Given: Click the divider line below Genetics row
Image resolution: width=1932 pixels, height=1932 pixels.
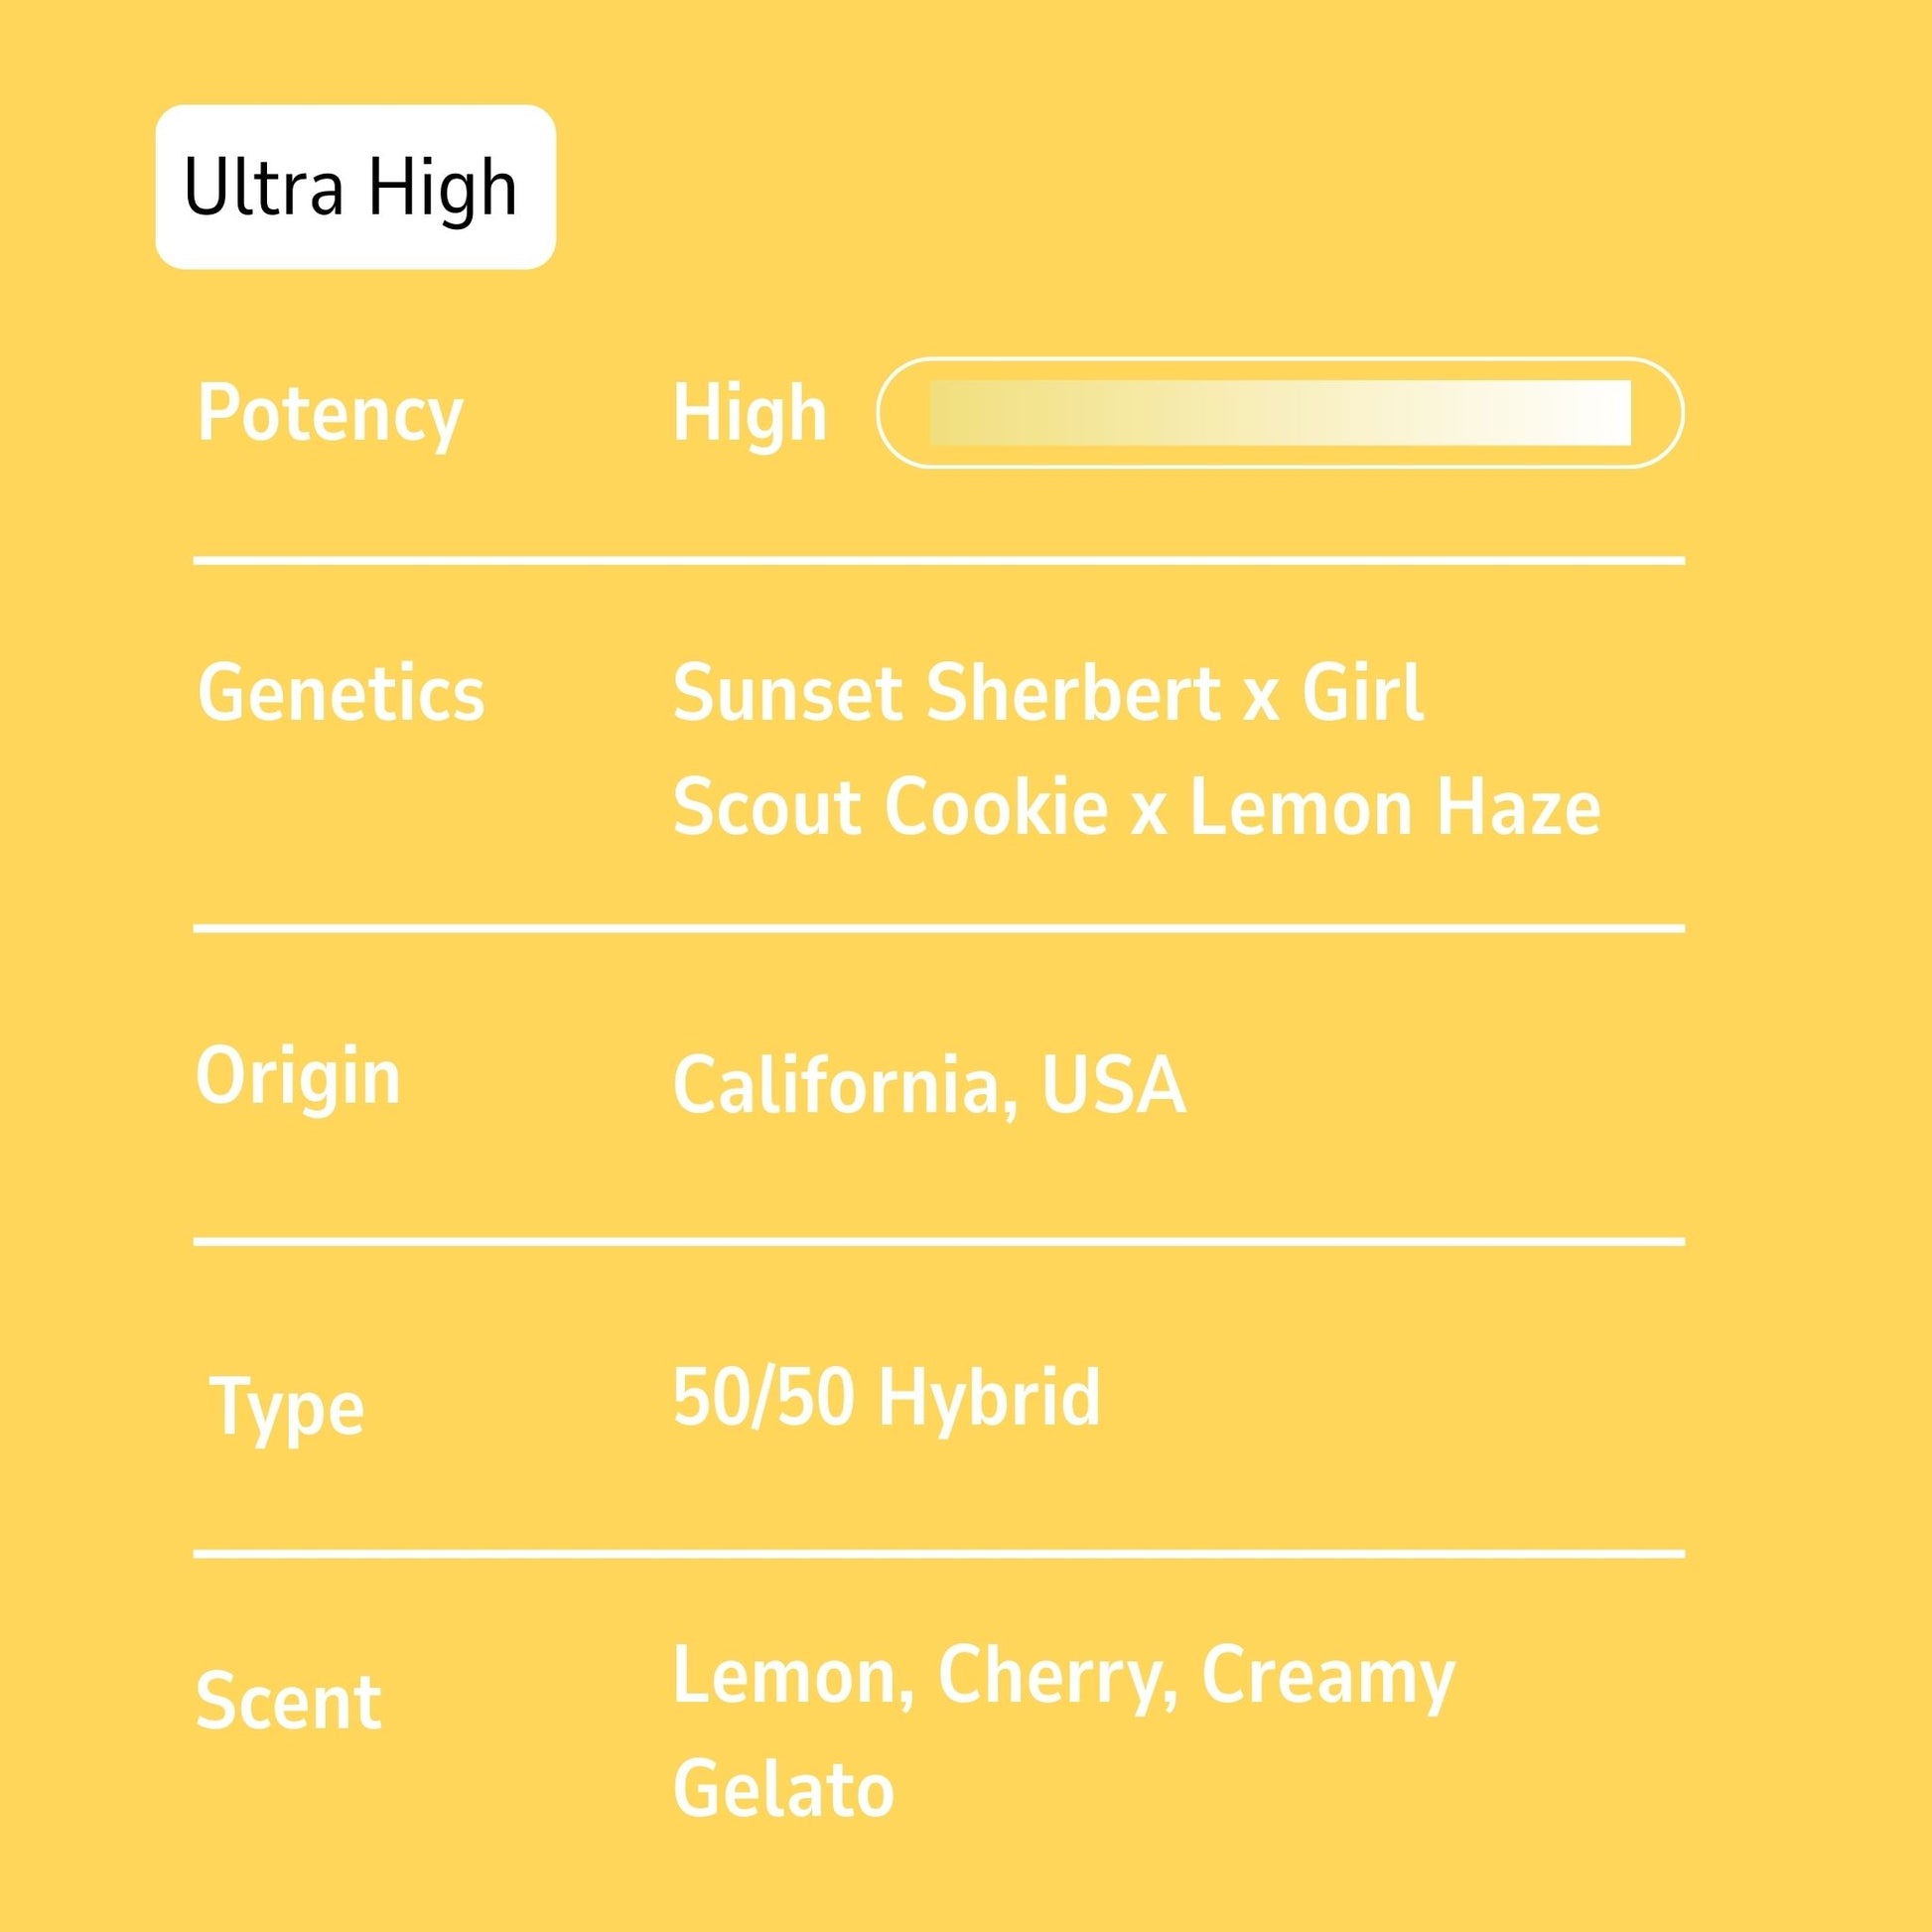Looking at the screenshot, I should click(938, 928).
